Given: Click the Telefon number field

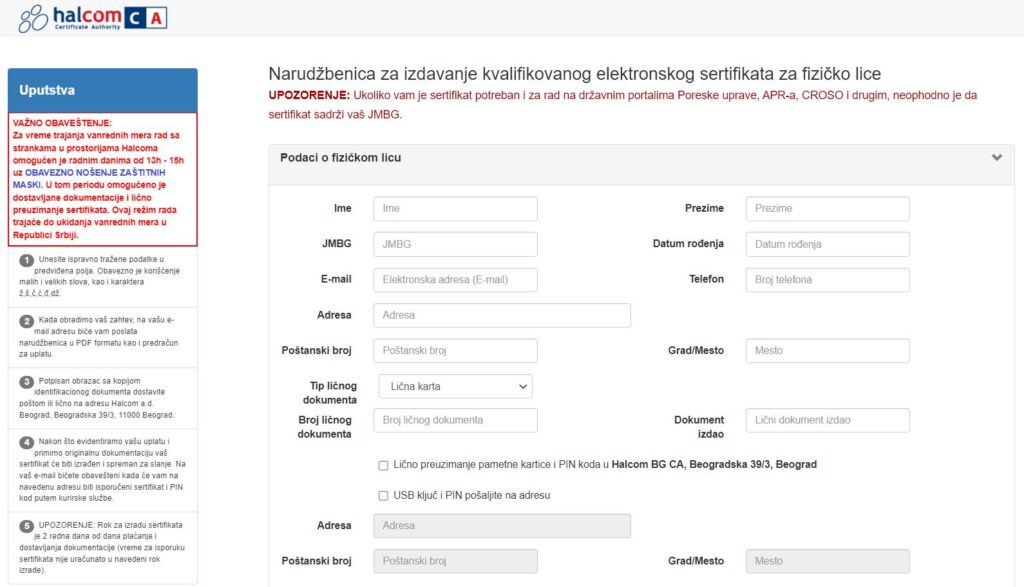Looking at the screenshot, I should (x=827, y=279).
